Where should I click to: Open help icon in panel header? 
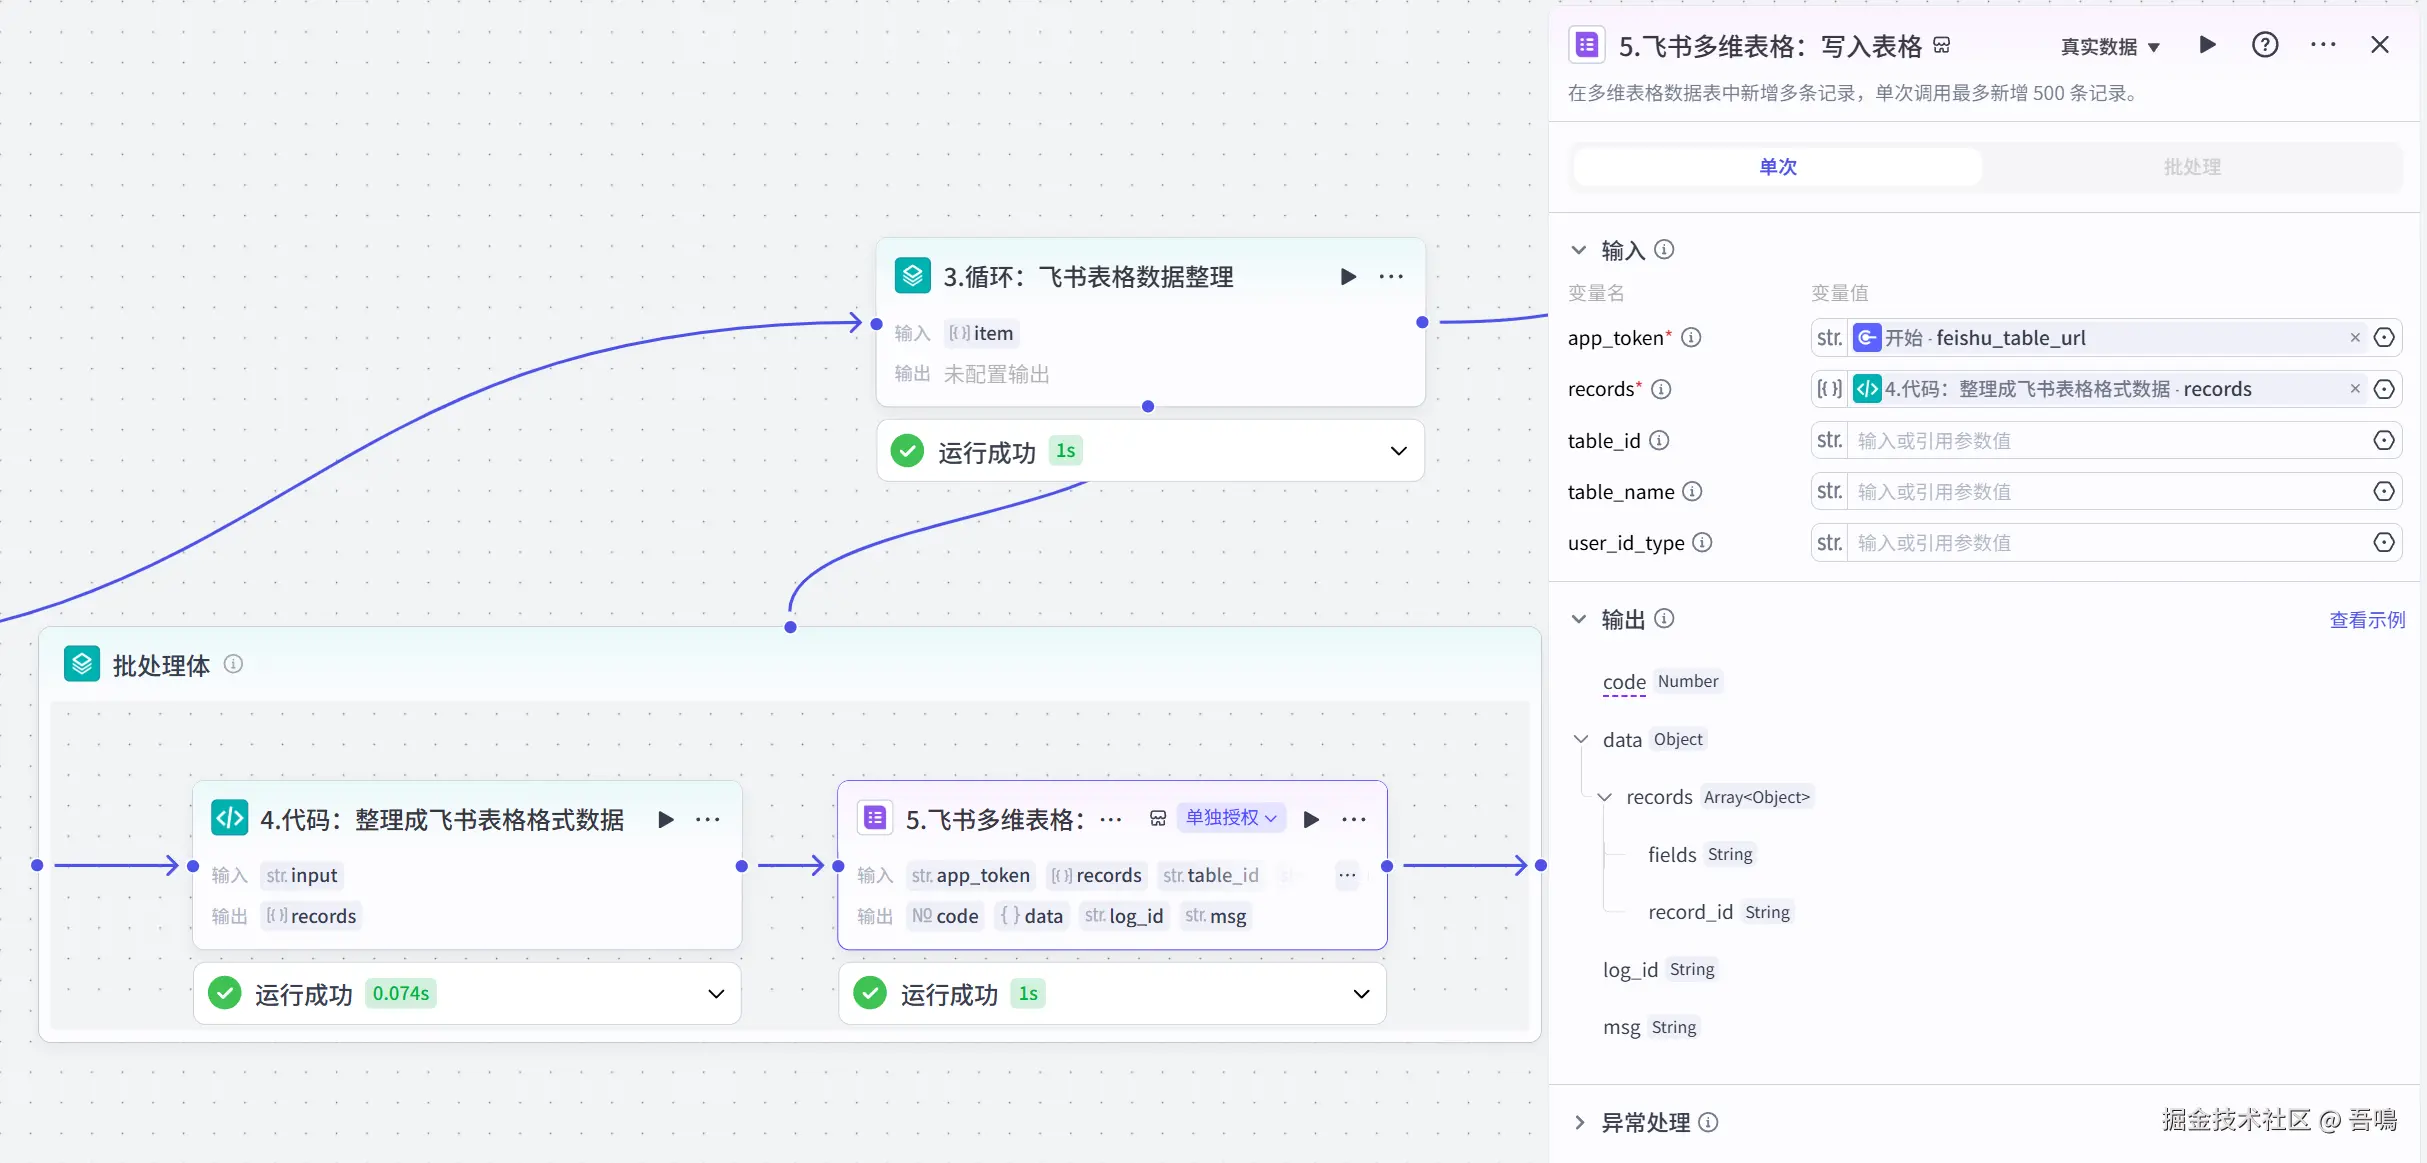coord(2265,45)
